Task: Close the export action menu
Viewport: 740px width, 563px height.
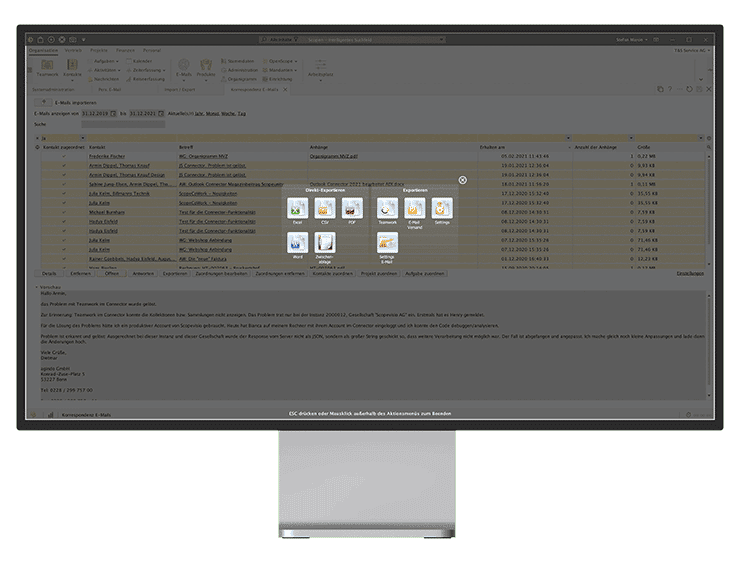Action: point(462,180)
